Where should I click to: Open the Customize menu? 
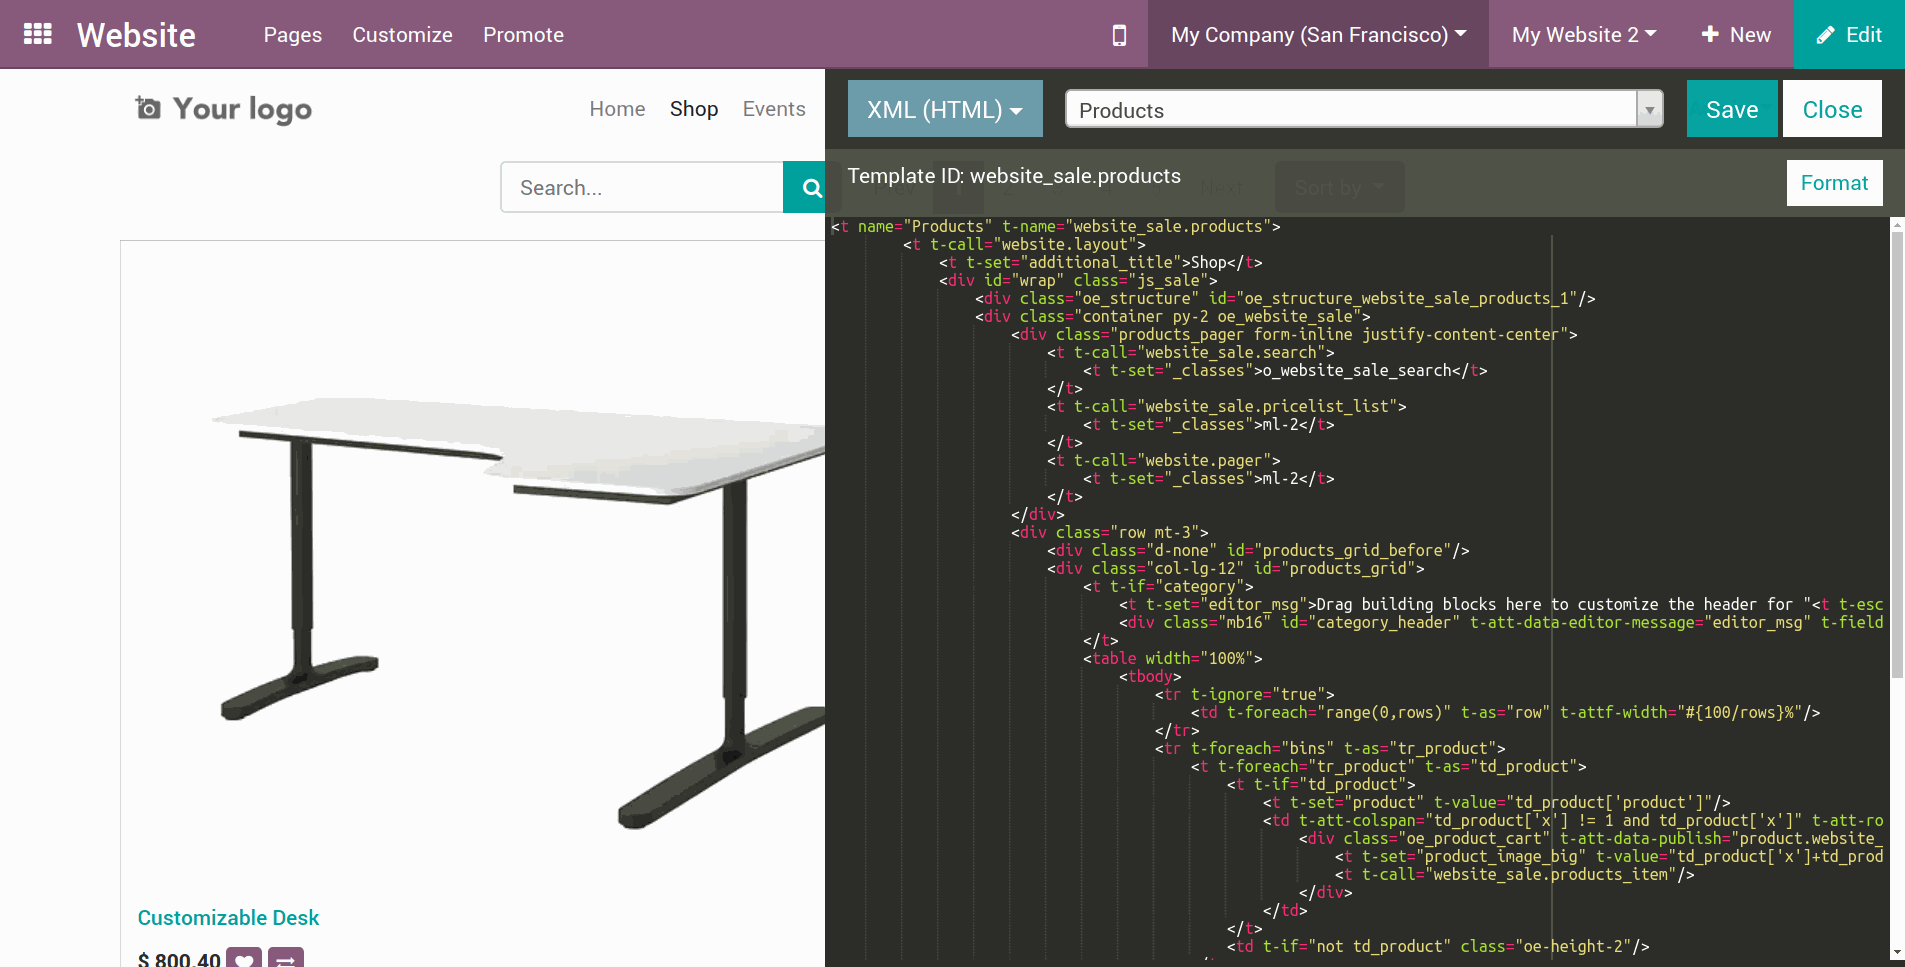tap(402, 35)
